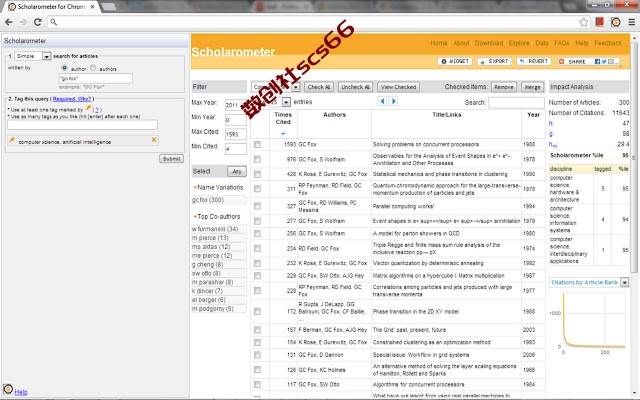The height and width of the screenshot is (400, 640).
Task: Click the Revert arrow button
Action: point(534,61)
